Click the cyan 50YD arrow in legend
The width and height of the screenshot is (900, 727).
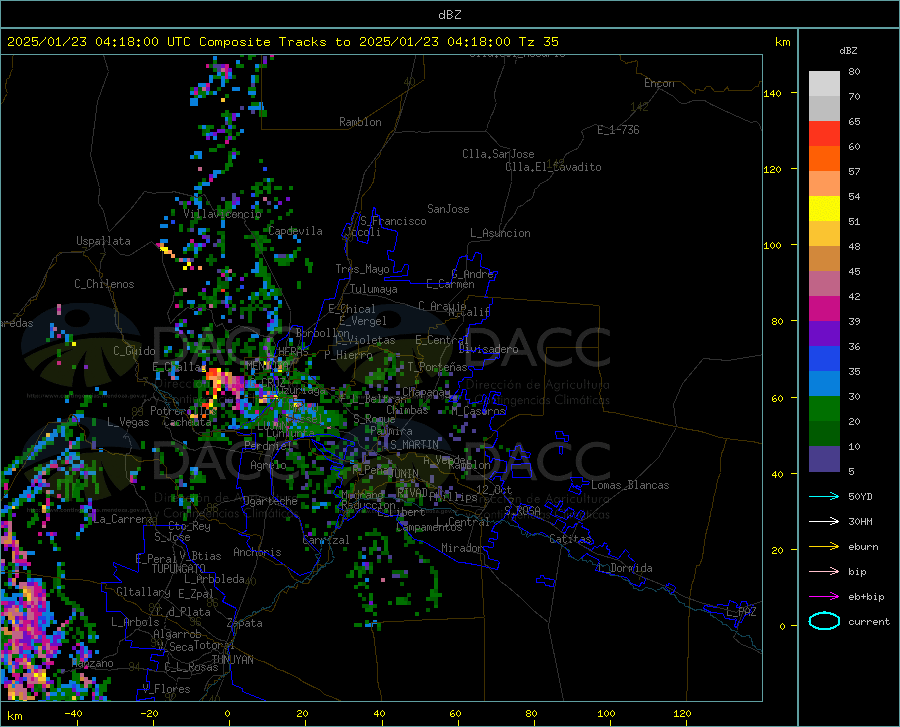[x=824, y=496]
